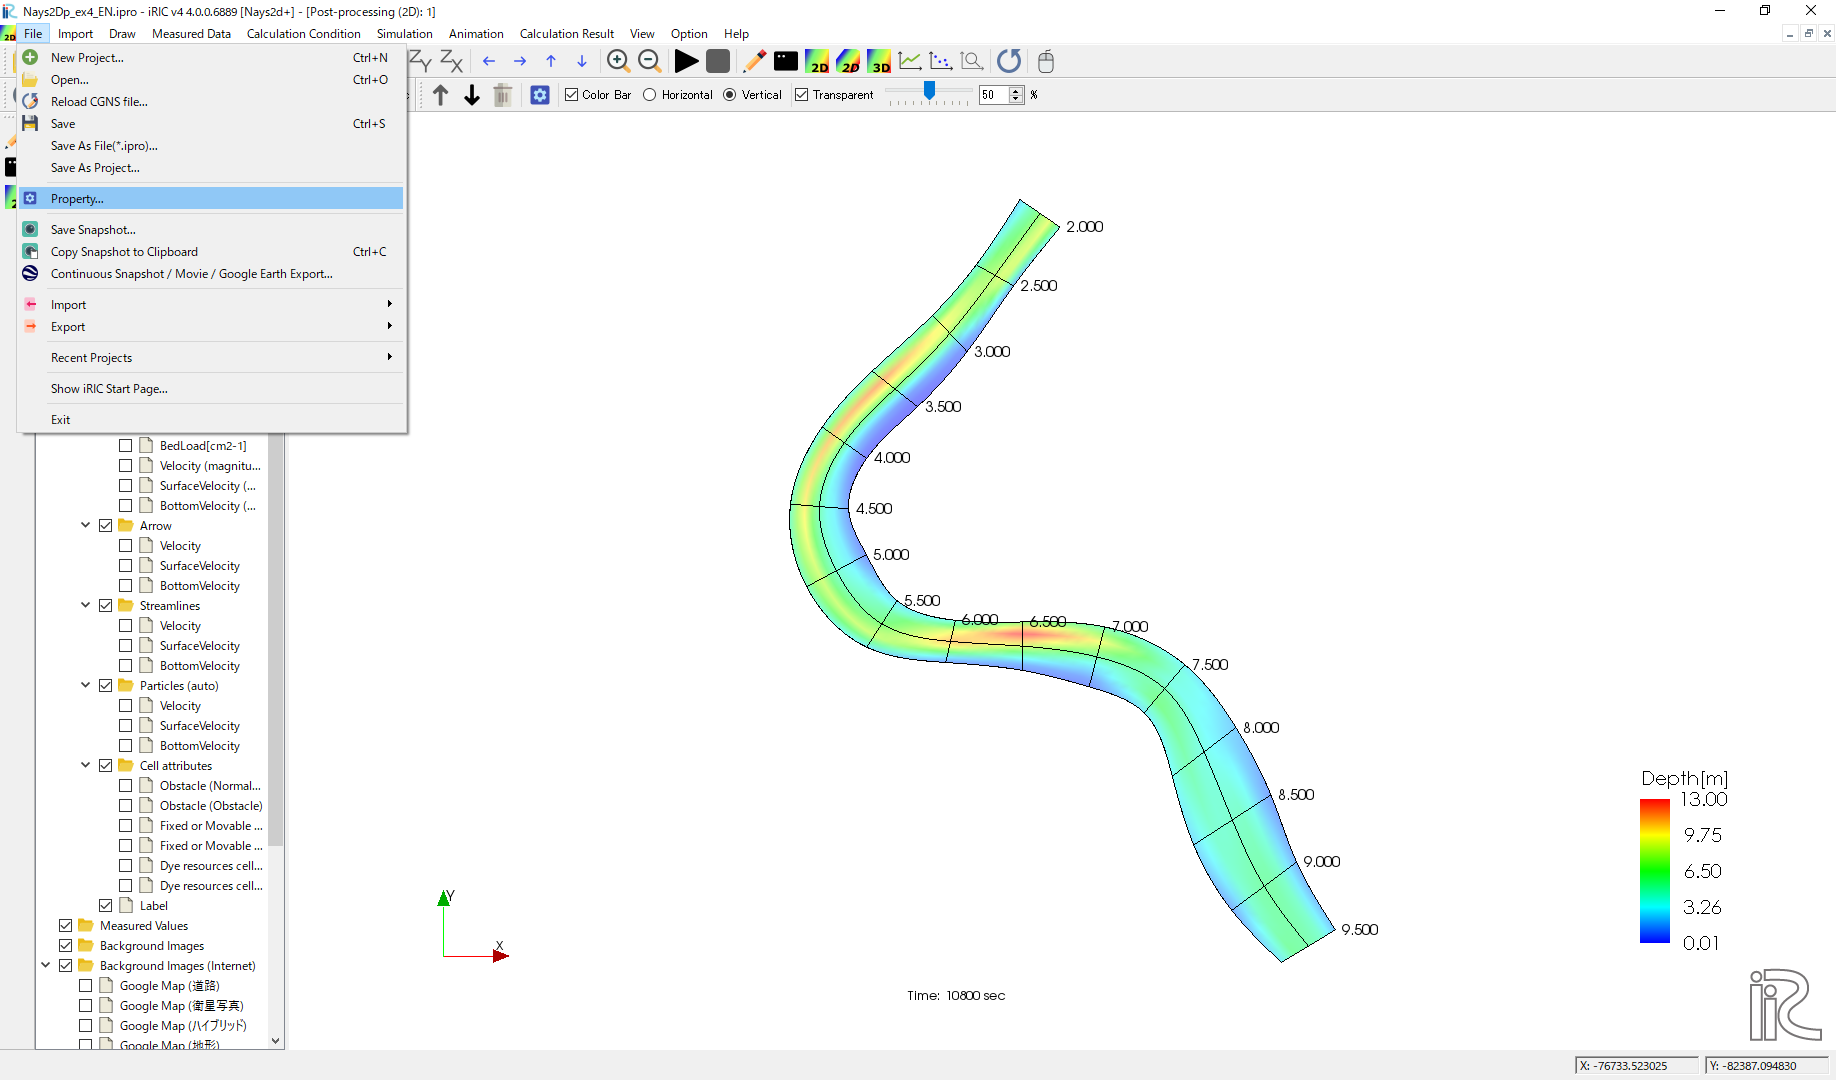Toggle the Transparent checkbox
Image resolution: width=1836 pixels, height=1080 pixels.
point(802,95)
